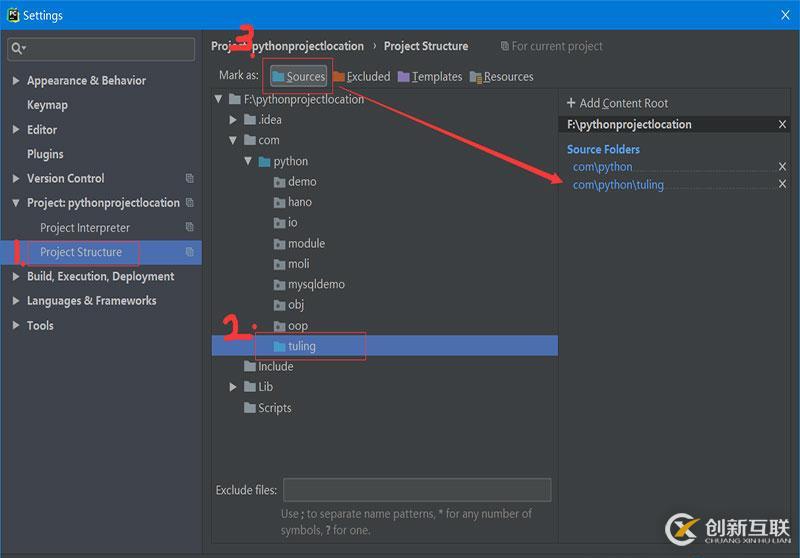
Task: Remove content root F:\pythonprojectlocation
Action: (x=782, y=124)
